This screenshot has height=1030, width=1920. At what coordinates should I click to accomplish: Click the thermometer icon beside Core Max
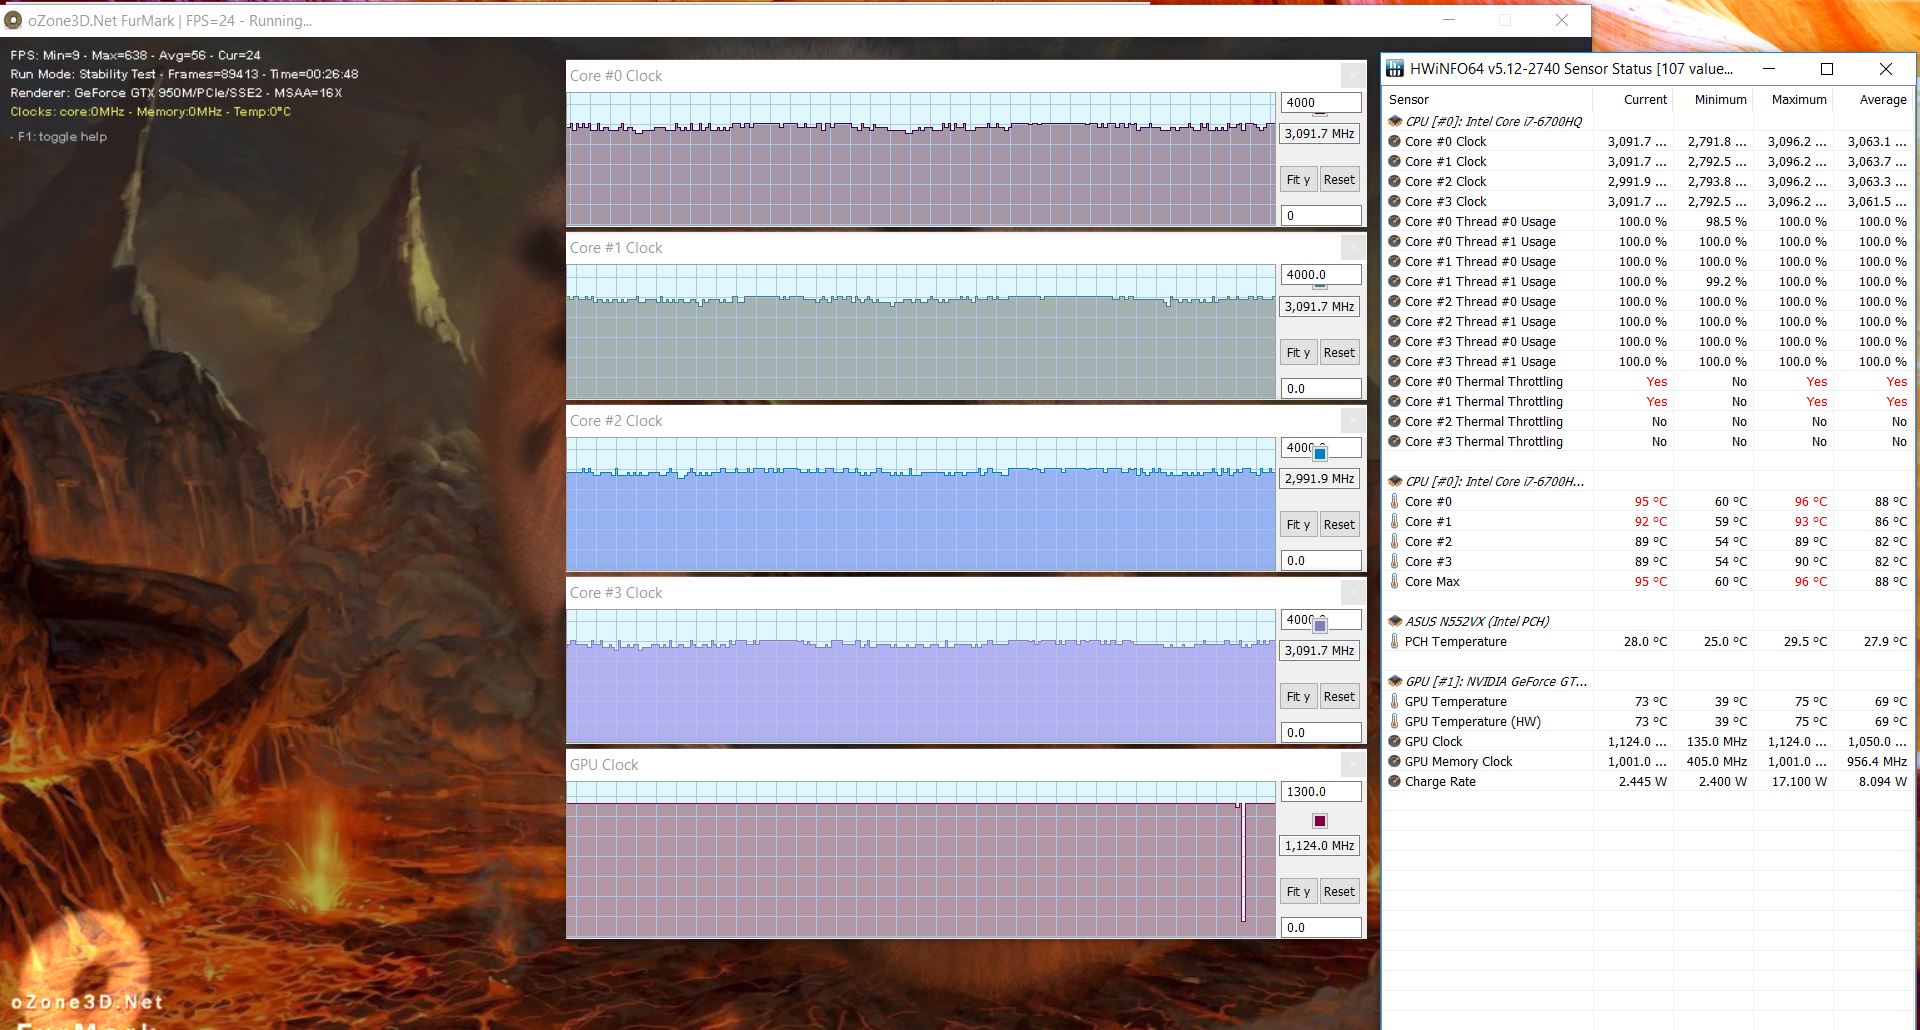[1395, 581]
